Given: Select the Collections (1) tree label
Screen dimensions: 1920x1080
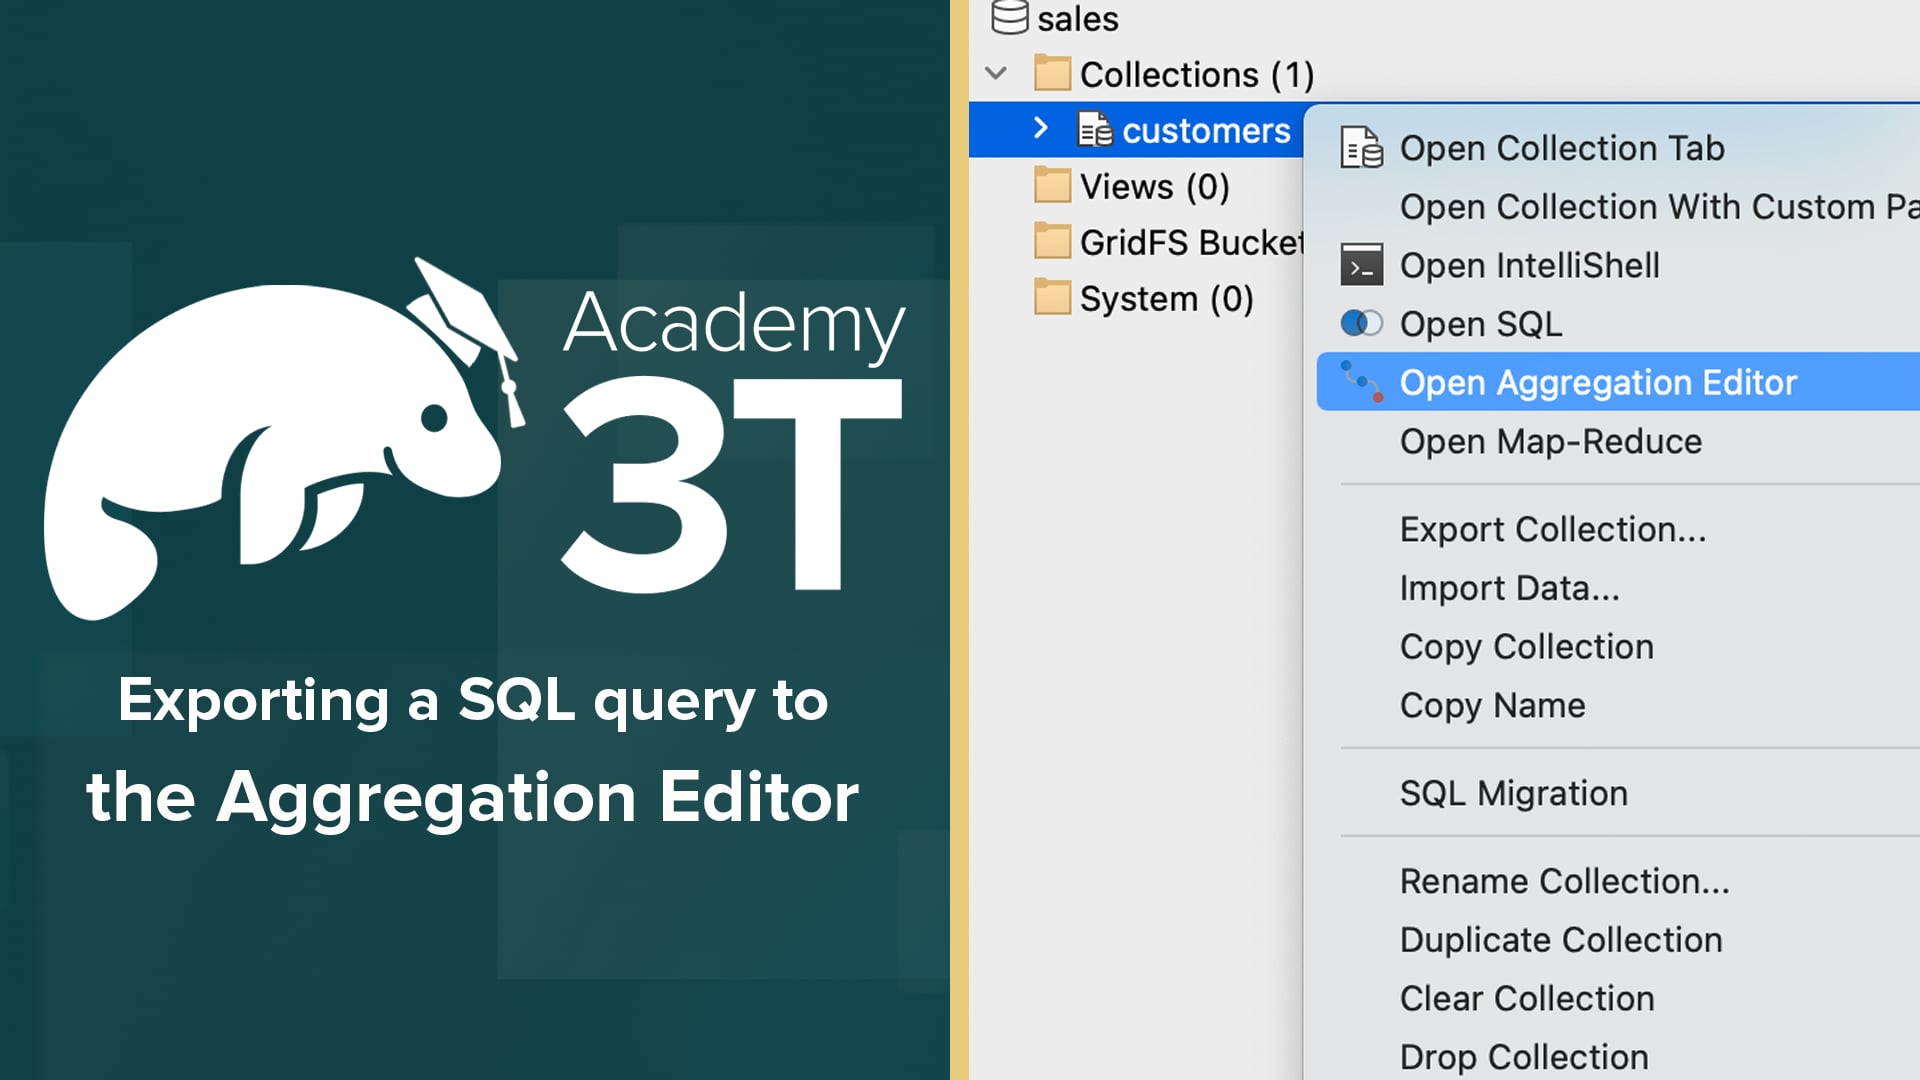Looking at the screenshot, I should [1197, 74].
